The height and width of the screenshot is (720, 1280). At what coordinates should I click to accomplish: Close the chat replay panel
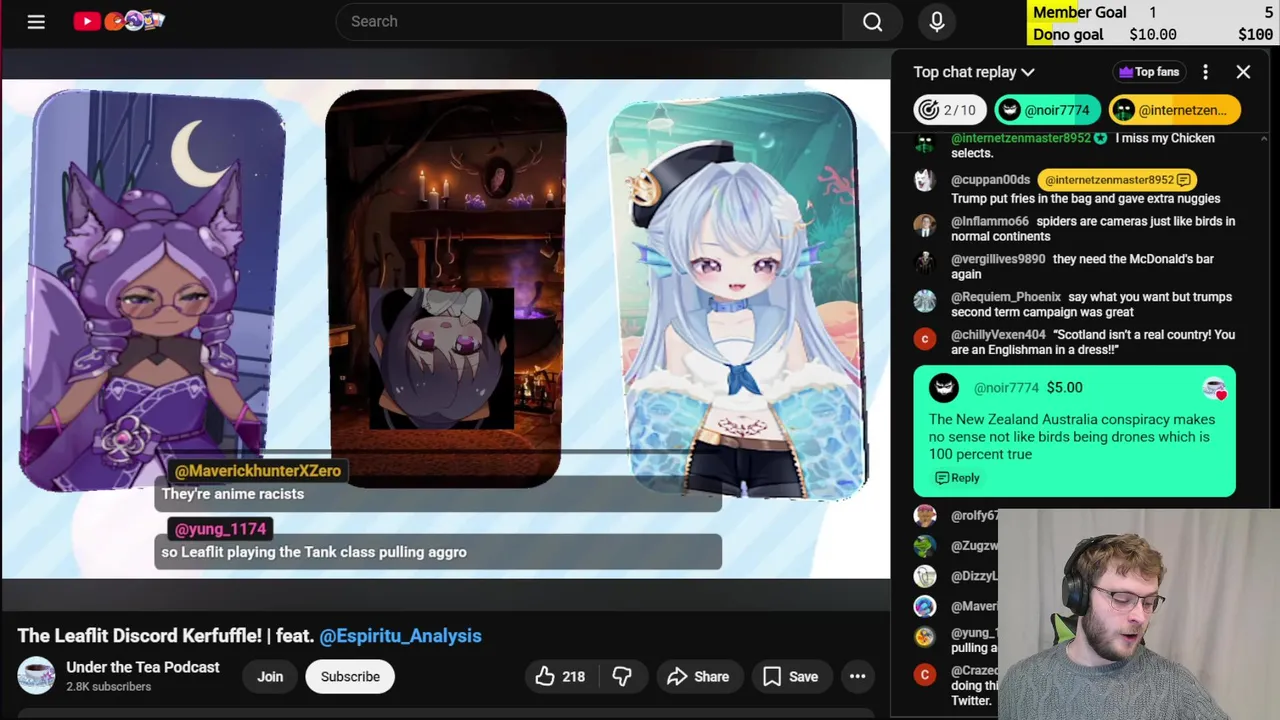1243,72
